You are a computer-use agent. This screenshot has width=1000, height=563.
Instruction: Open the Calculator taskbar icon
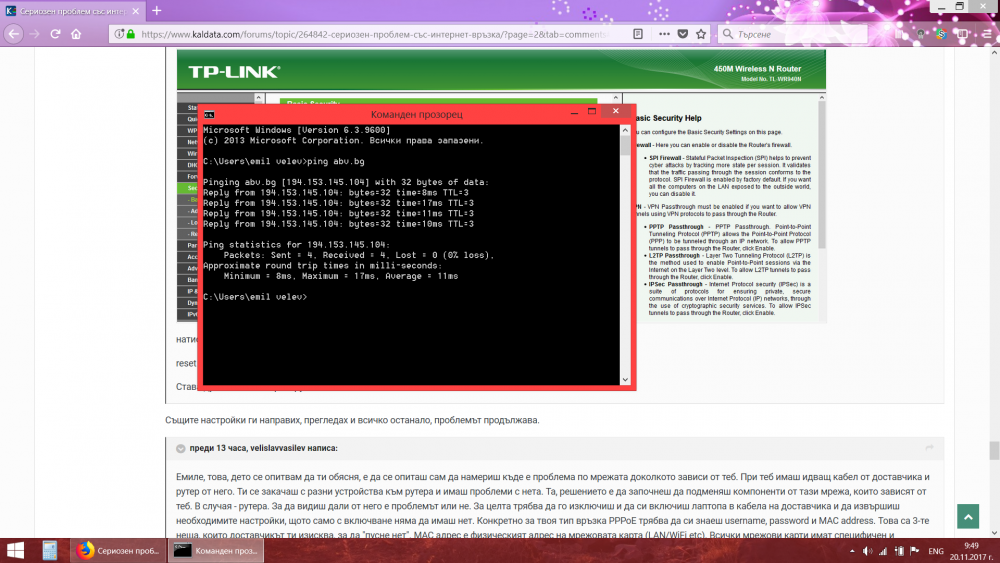tap(50, 550)
